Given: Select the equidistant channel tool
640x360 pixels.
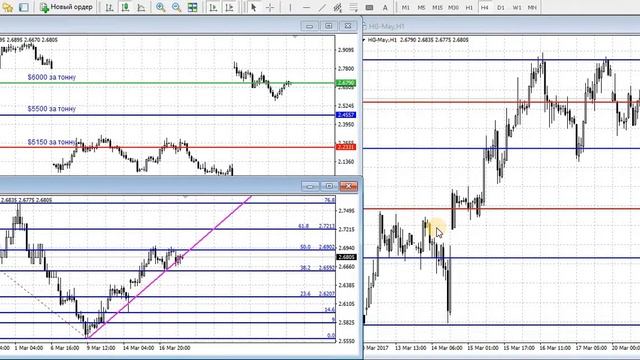Looking at the screenshot, I should tap(338, 7).
